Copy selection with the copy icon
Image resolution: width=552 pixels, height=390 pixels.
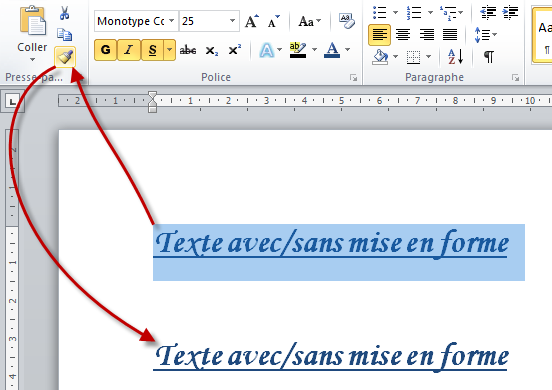(x=64, y=34)
